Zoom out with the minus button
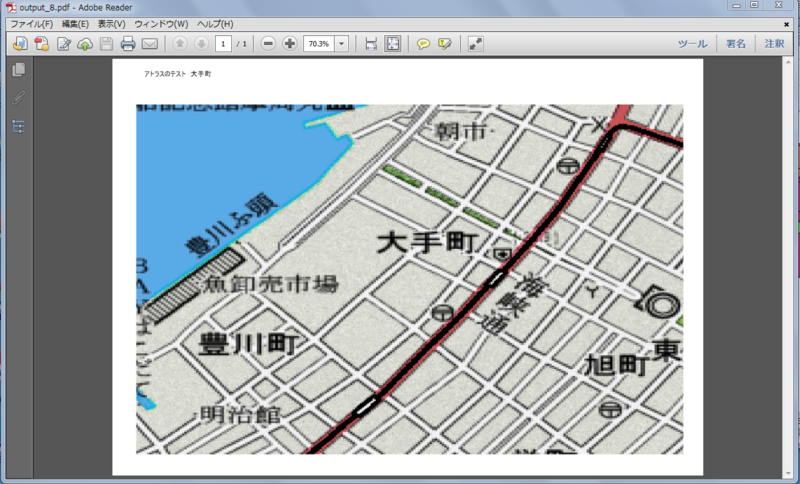The width and height of the screenshot is (800, 484). click(x=268, y=44)
